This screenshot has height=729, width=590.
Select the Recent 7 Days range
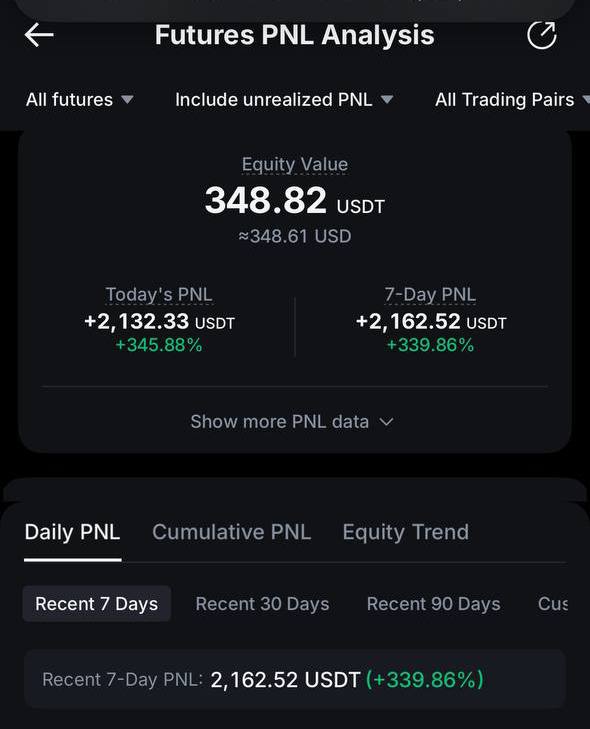(x=97, y=604)
